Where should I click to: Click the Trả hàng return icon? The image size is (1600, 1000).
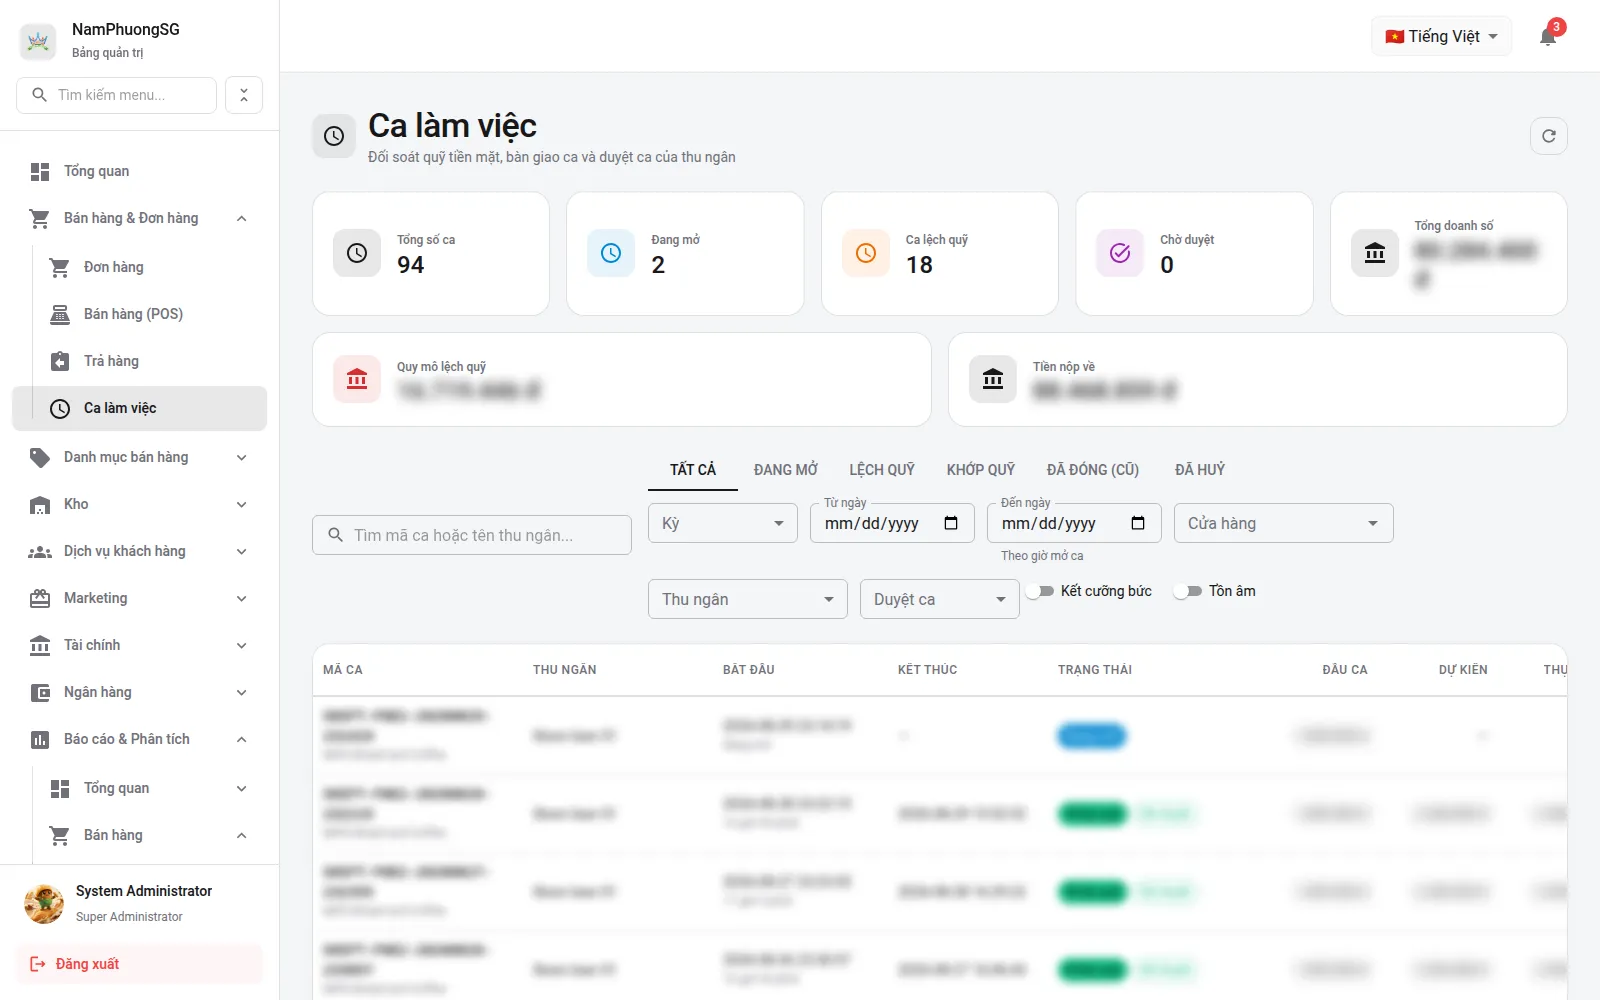click(60, 362)
